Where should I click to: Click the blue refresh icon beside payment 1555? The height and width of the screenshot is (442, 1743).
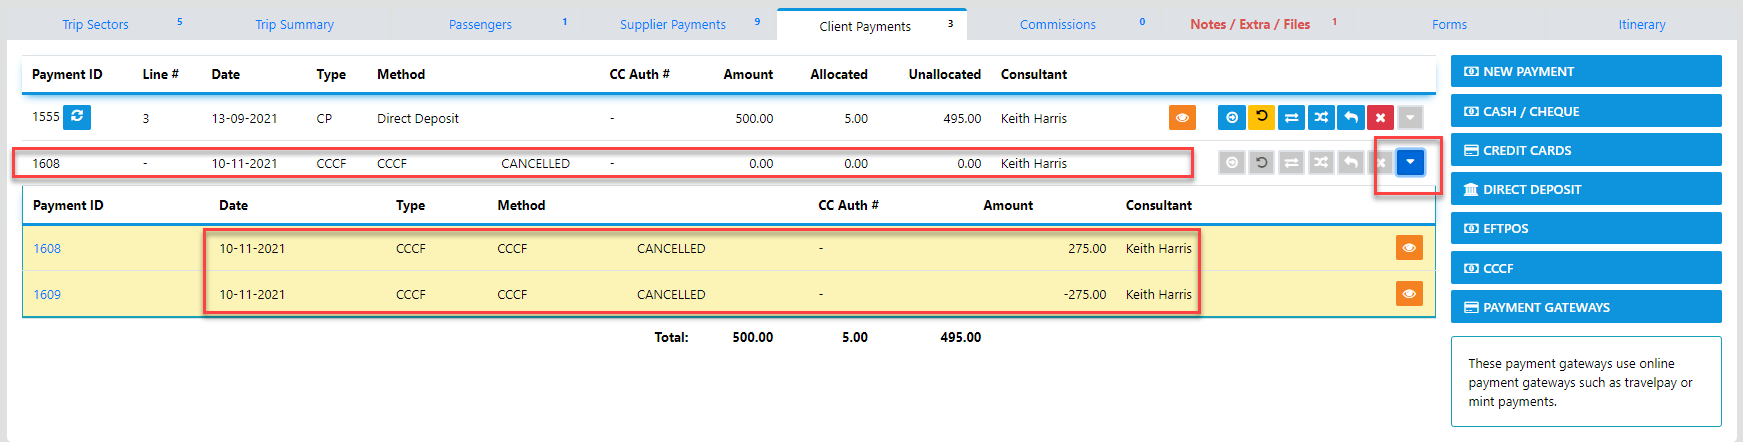(x=77, y=117)
